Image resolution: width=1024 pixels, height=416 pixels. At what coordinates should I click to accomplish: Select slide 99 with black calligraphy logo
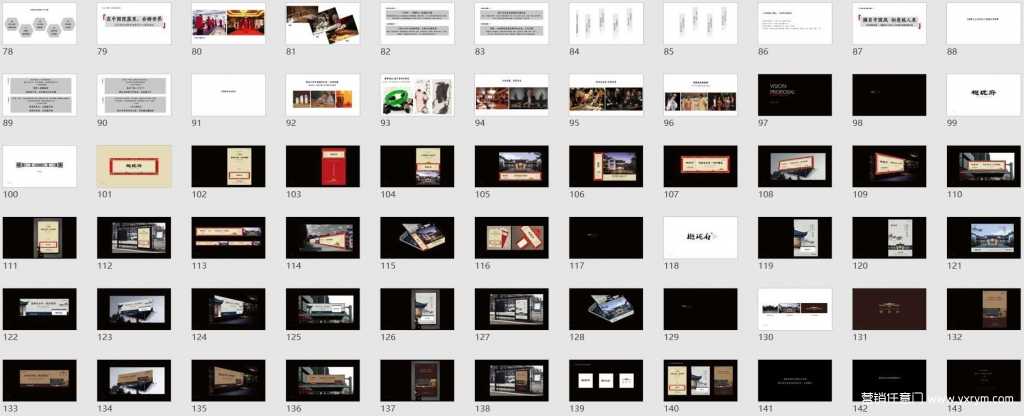(x=984, y=94)
